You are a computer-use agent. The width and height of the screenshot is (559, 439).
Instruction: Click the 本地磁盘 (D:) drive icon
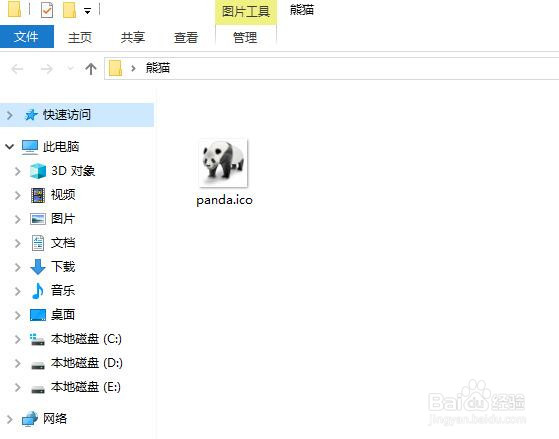tap(38, 365)
